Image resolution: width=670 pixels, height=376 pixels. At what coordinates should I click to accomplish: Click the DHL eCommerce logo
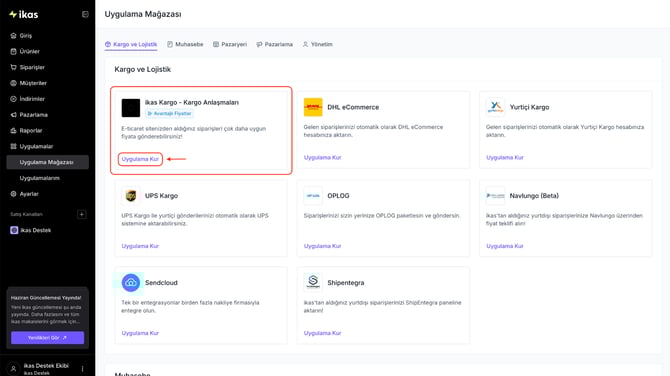(x=313, y=107)
